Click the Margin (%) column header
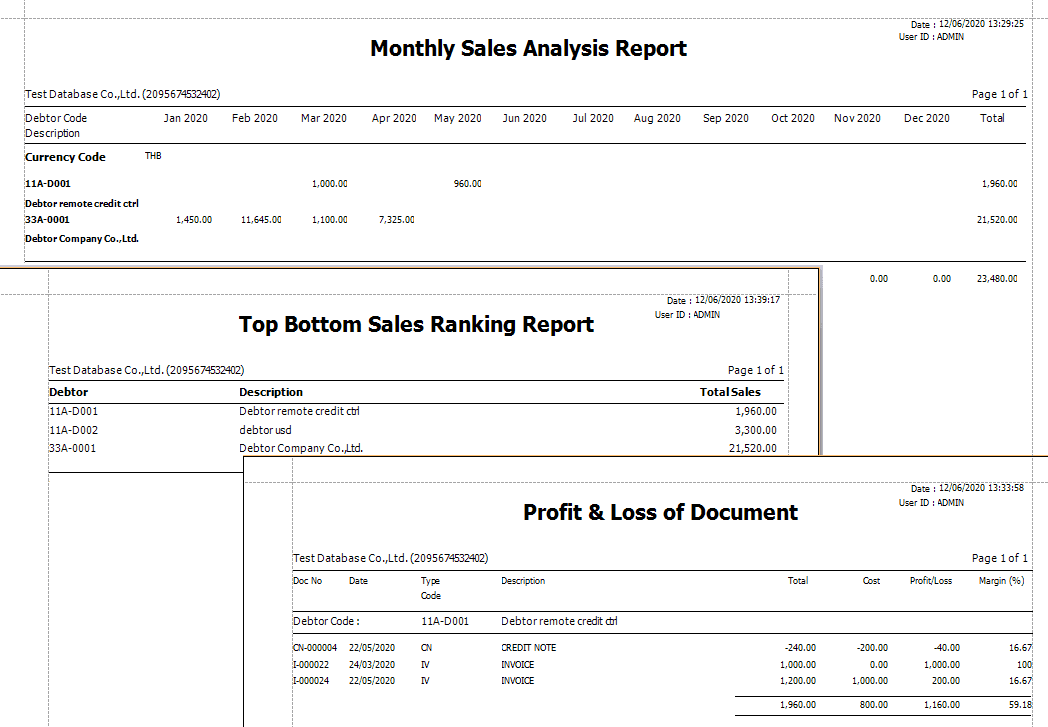This screenshot has height=727, width=1048. [1001, 581]
